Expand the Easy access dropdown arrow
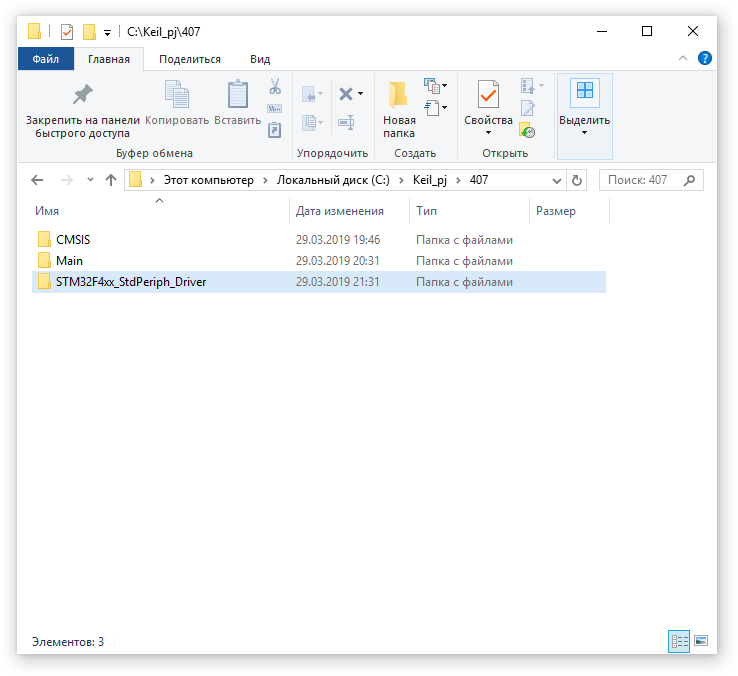 pos(444,108)
